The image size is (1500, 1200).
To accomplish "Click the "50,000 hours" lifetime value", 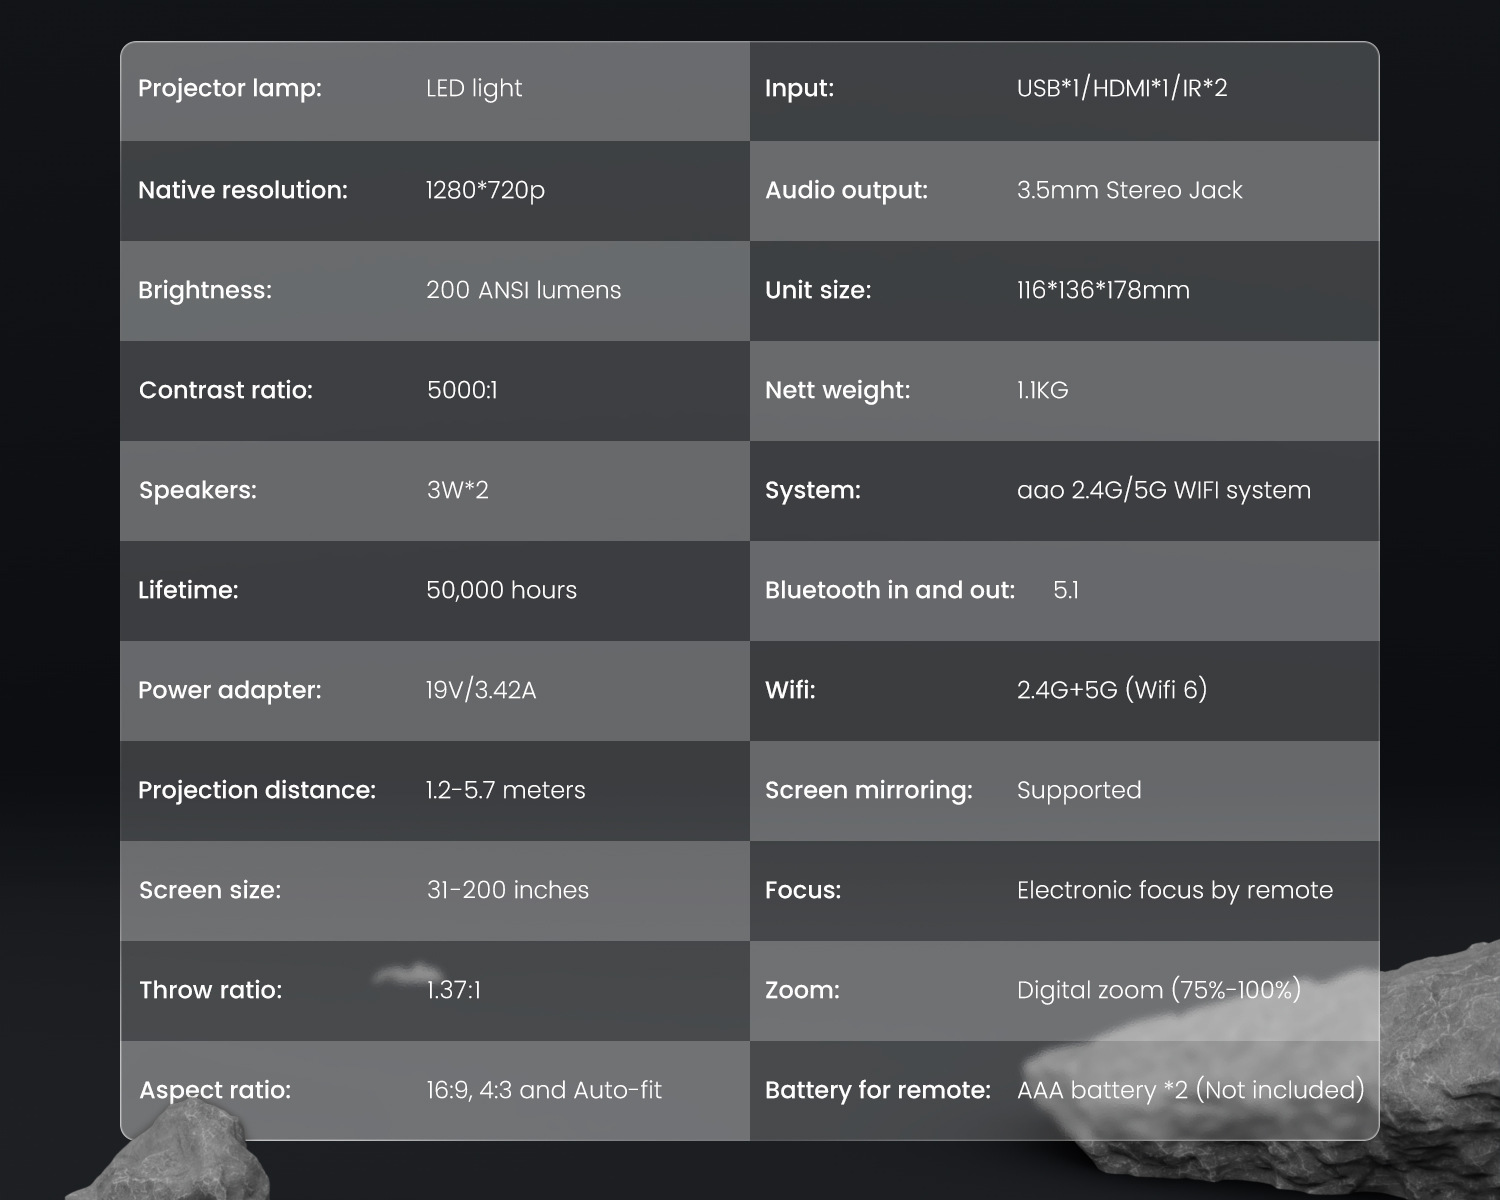I will [501, 590].
